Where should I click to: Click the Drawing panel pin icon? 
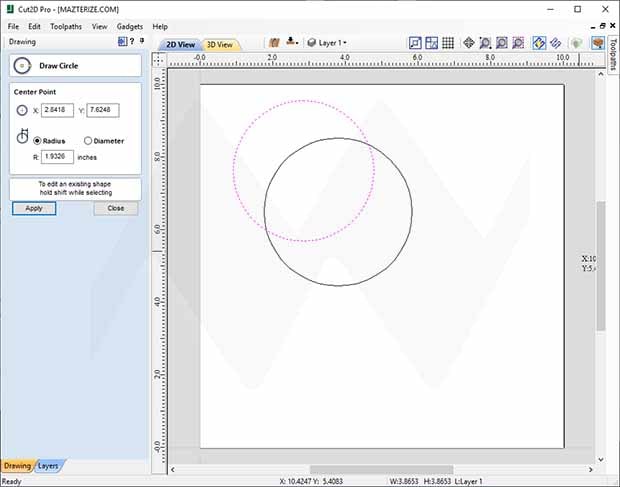tap(142, 41)
